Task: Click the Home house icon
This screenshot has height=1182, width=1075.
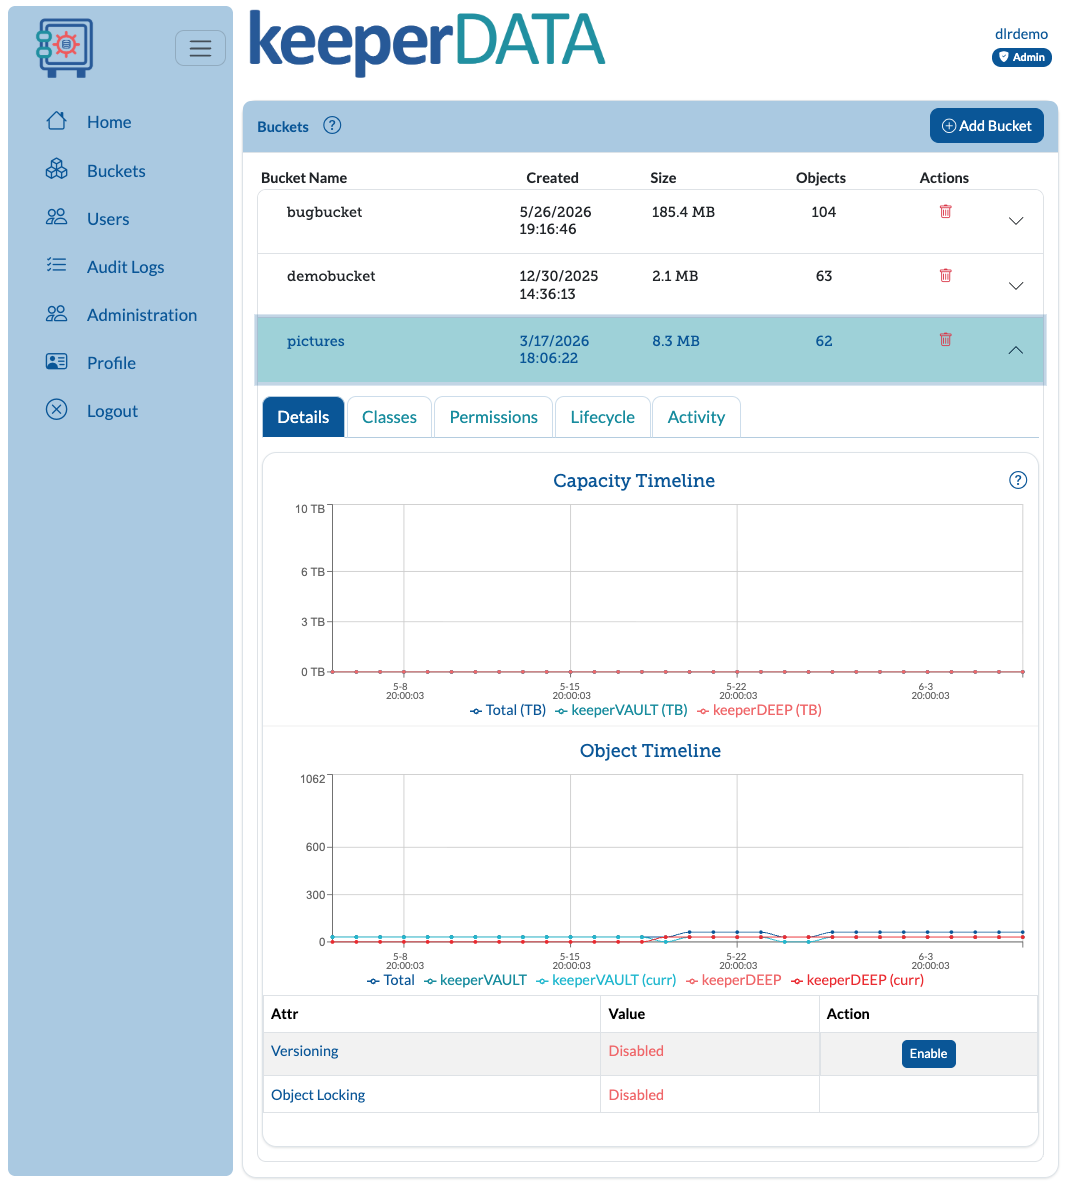Action: coord(57,121)
